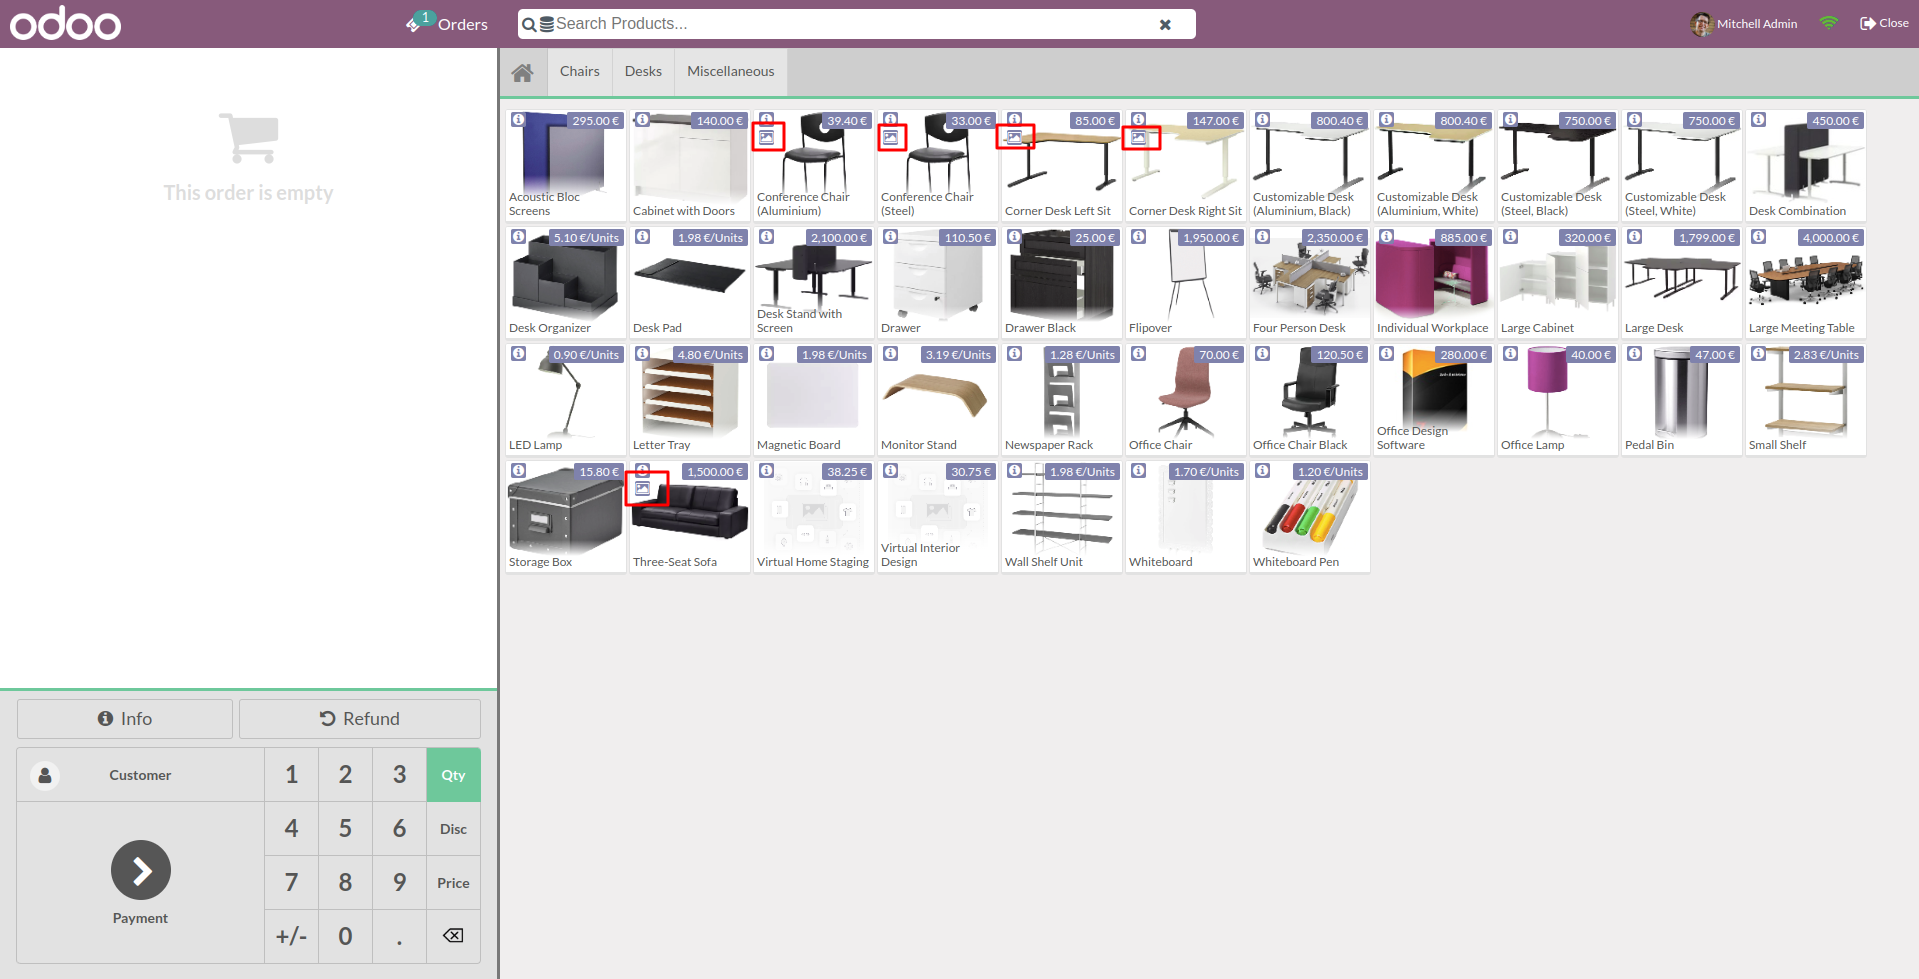
Task: Click the Payment arrow button
Action: point(141,870)
